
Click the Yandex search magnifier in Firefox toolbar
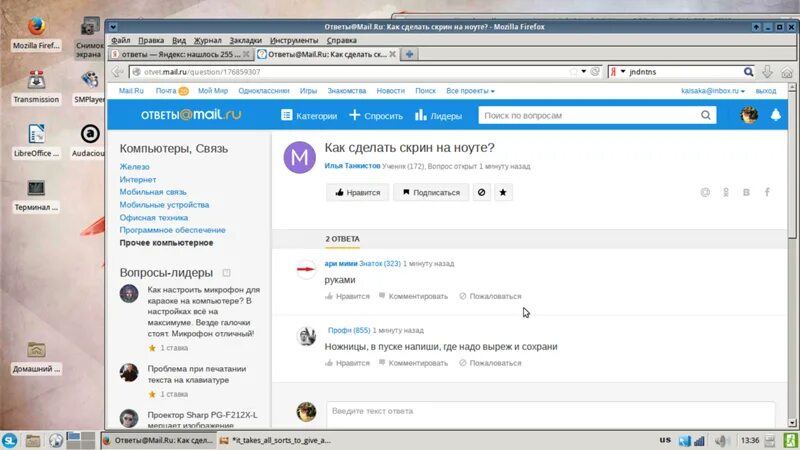748,72
